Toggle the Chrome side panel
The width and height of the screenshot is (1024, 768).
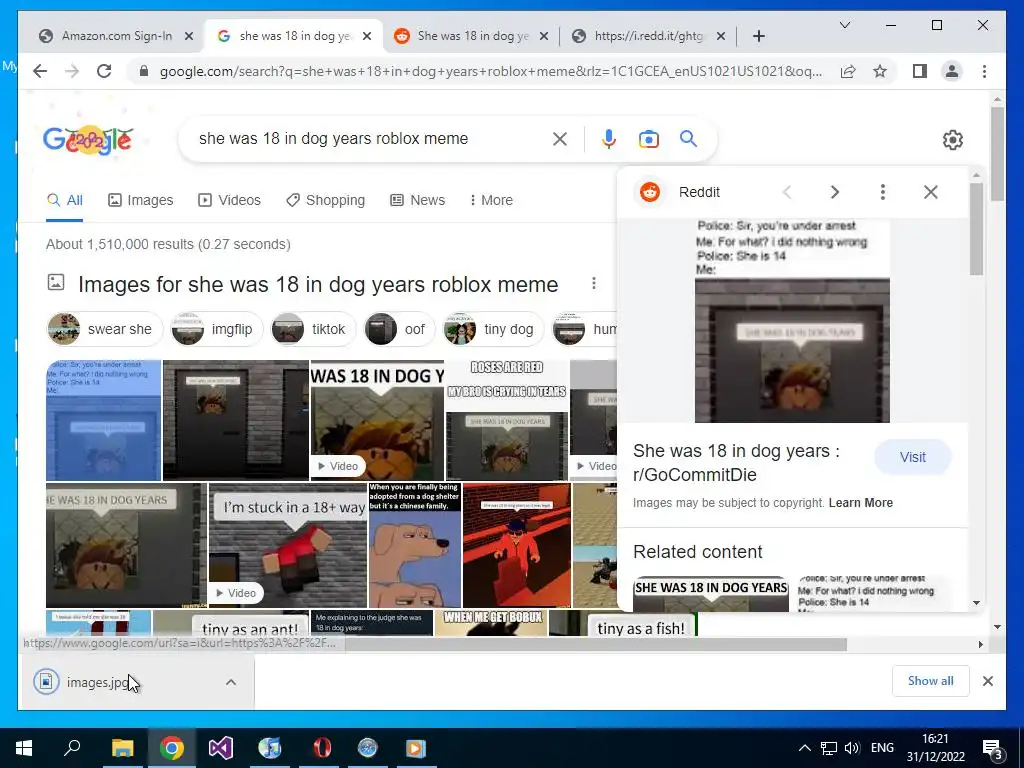920,71
